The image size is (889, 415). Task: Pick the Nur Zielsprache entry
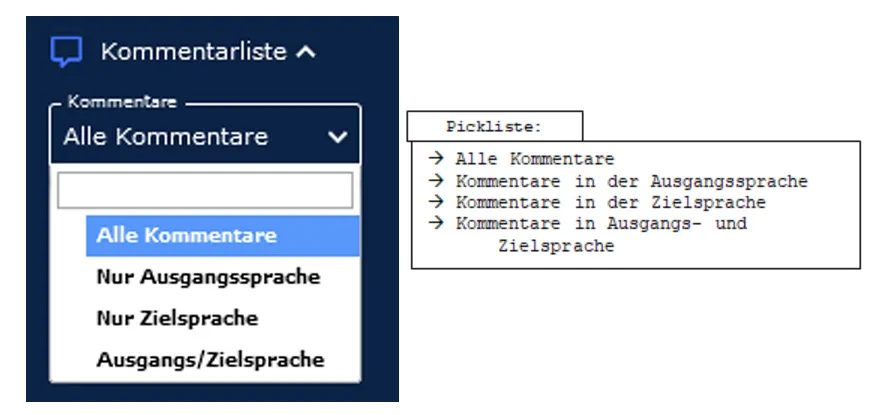point(177,318)
